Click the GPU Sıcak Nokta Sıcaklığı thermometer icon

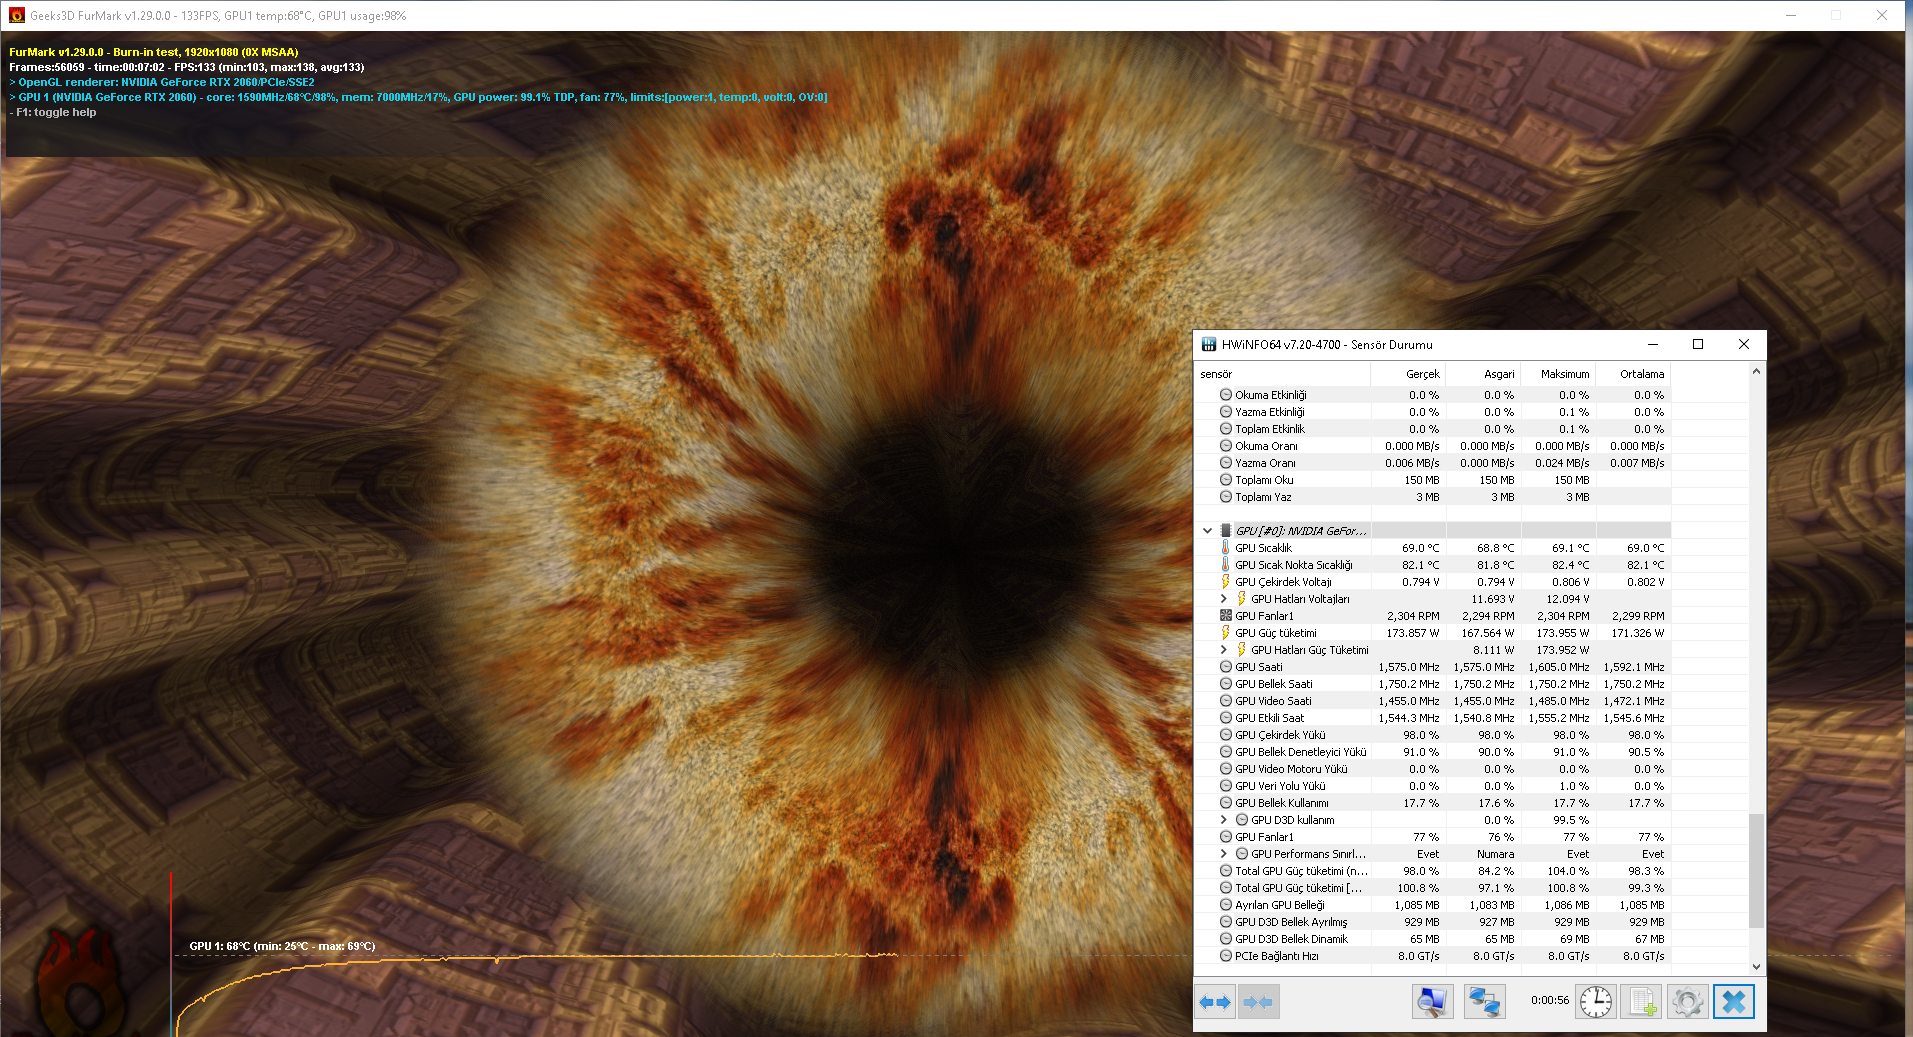pyautogui.click(x=1225, y=565)
